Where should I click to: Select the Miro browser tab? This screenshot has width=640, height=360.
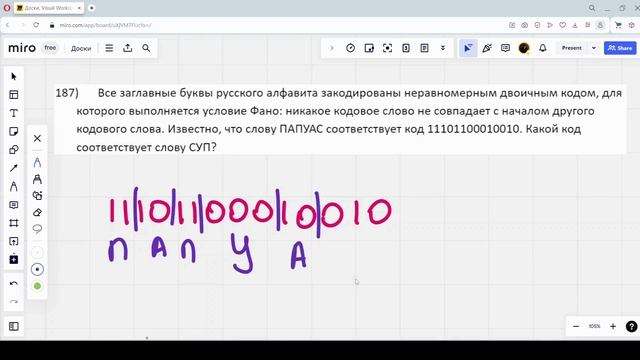(49, 8)
